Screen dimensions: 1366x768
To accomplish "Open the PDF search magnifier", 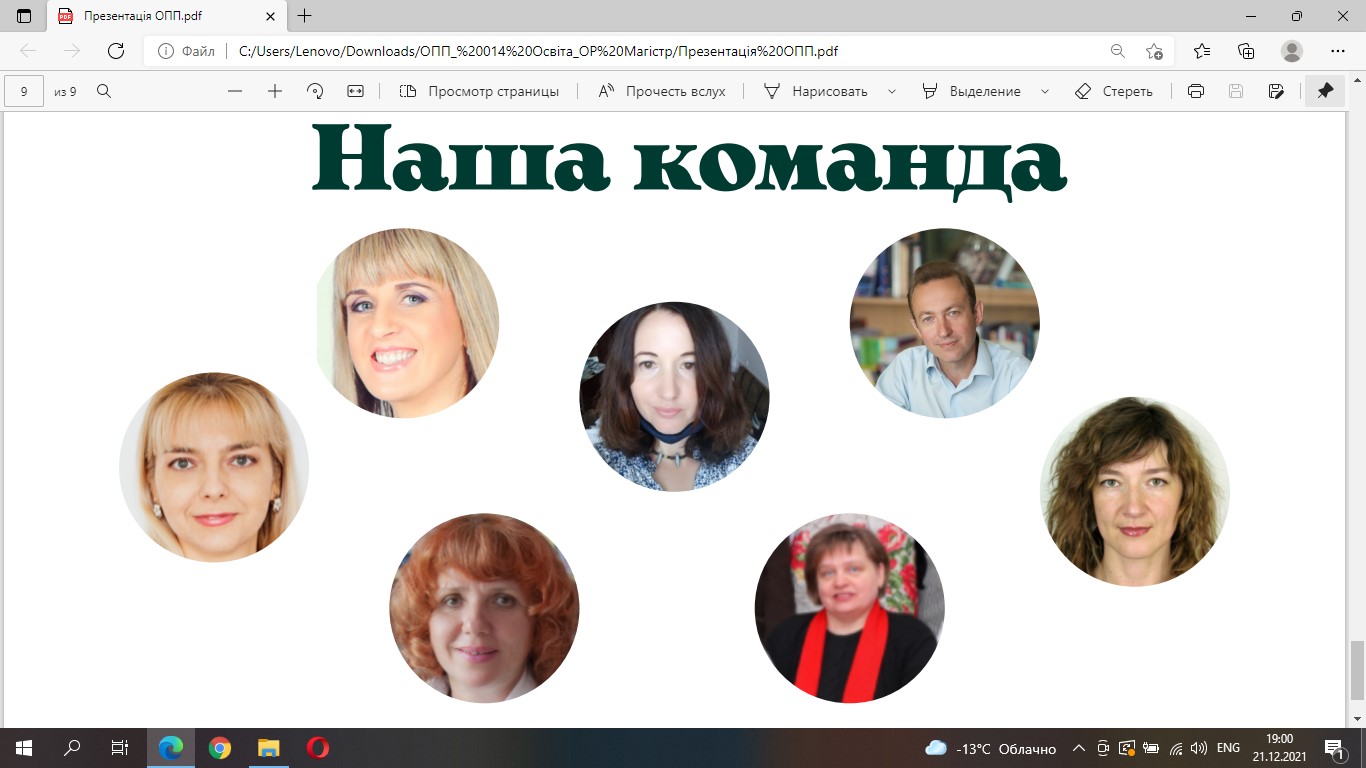I will 104,91.
